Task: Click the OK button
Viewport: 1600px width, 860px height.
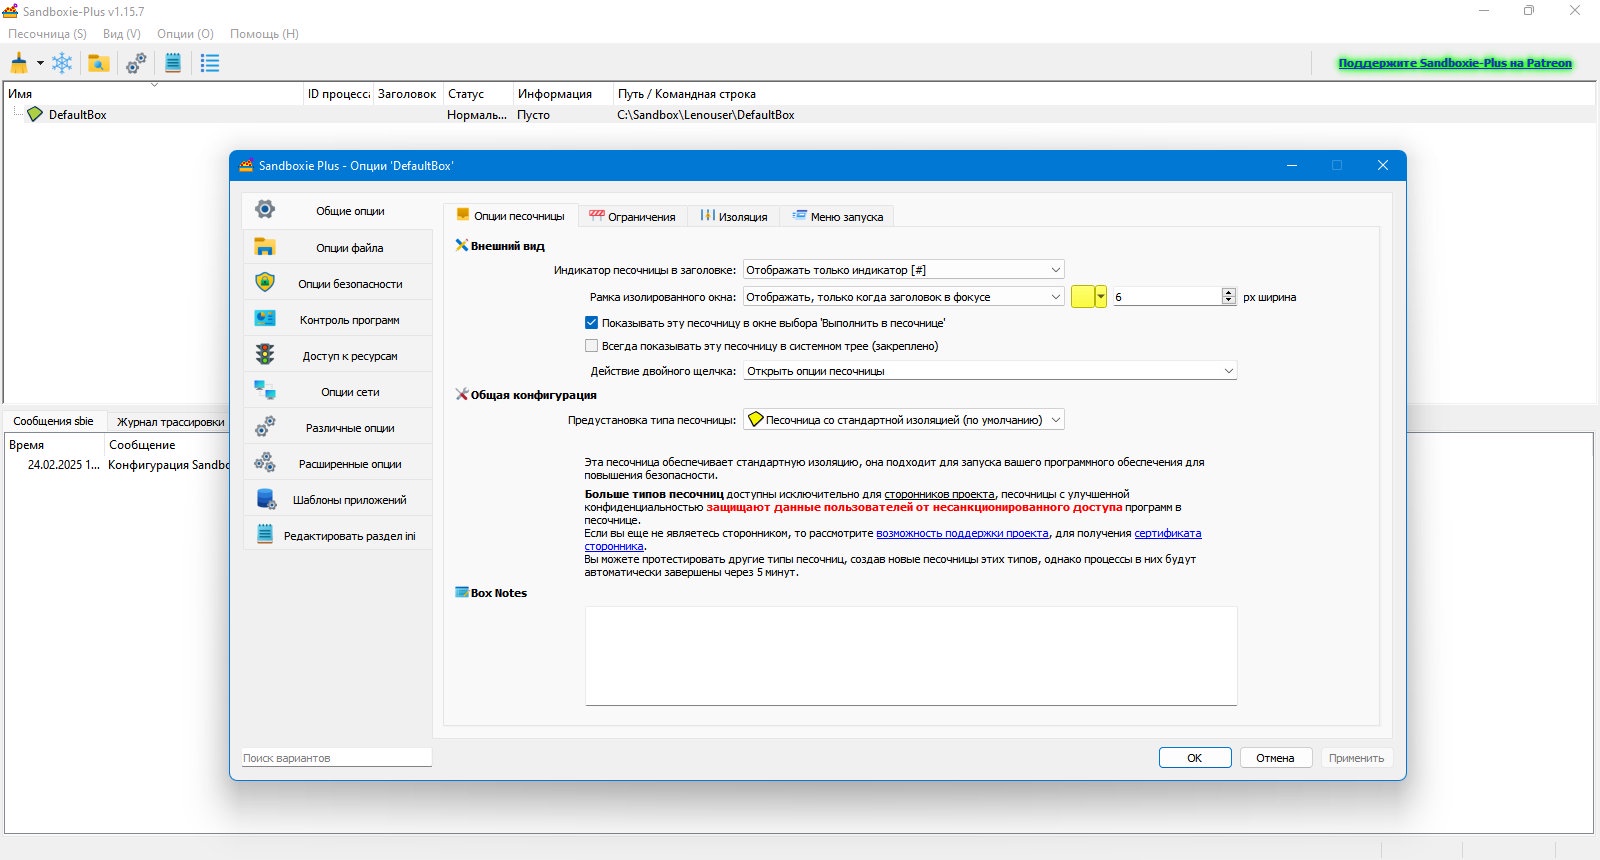Action: pos(1195,758)
